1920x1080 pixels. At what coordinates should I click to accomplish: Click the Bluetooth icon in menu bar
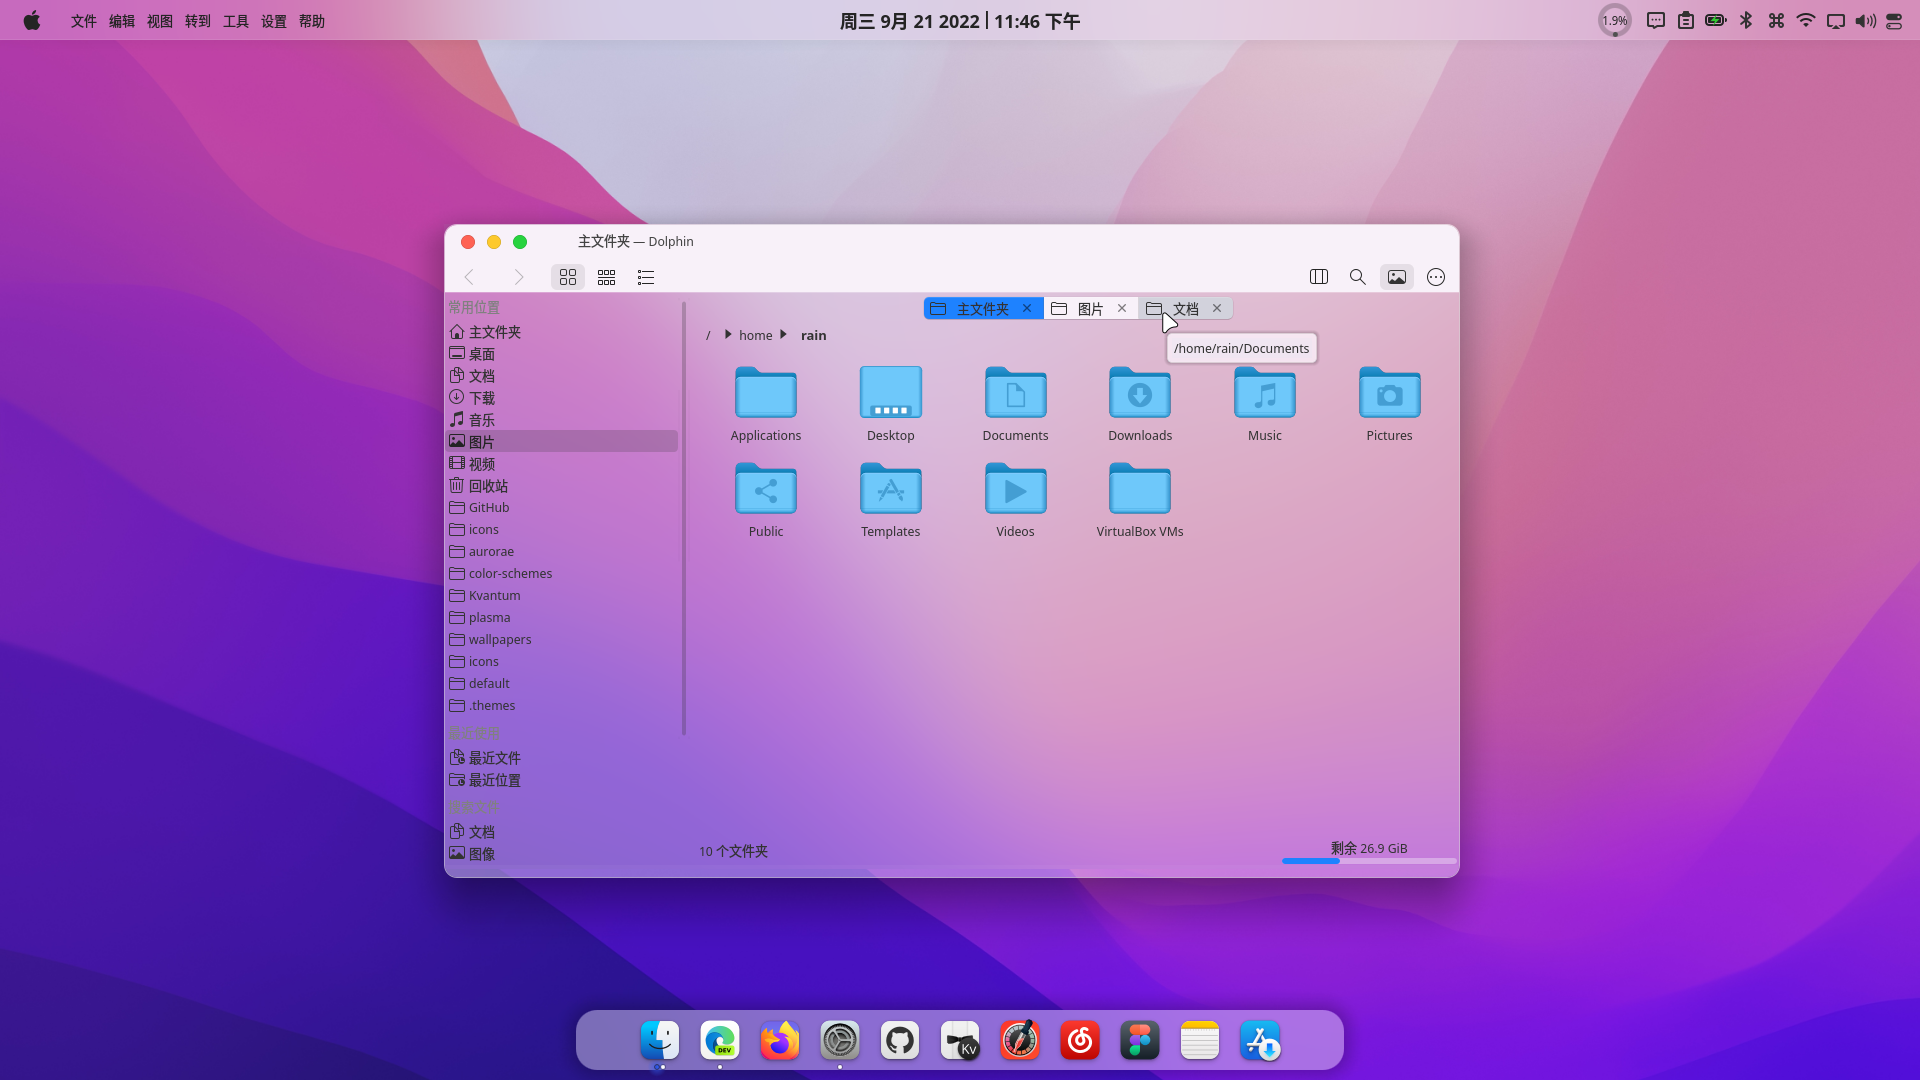[1746, 20]
